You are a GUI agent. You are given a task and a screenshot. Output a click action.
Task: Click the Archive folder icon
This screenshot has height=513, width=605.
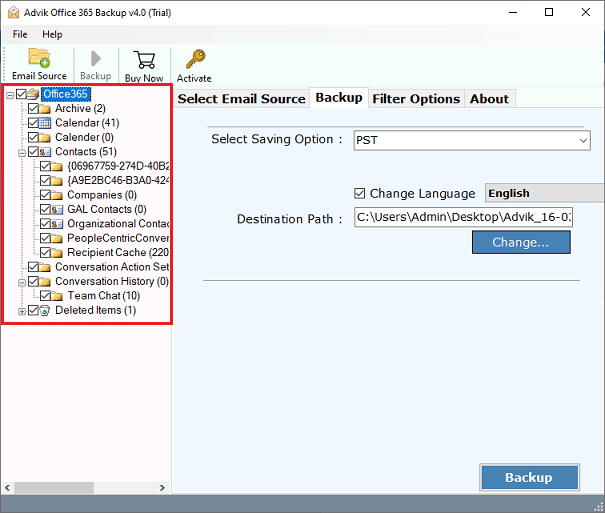click(x=45, y=108)
